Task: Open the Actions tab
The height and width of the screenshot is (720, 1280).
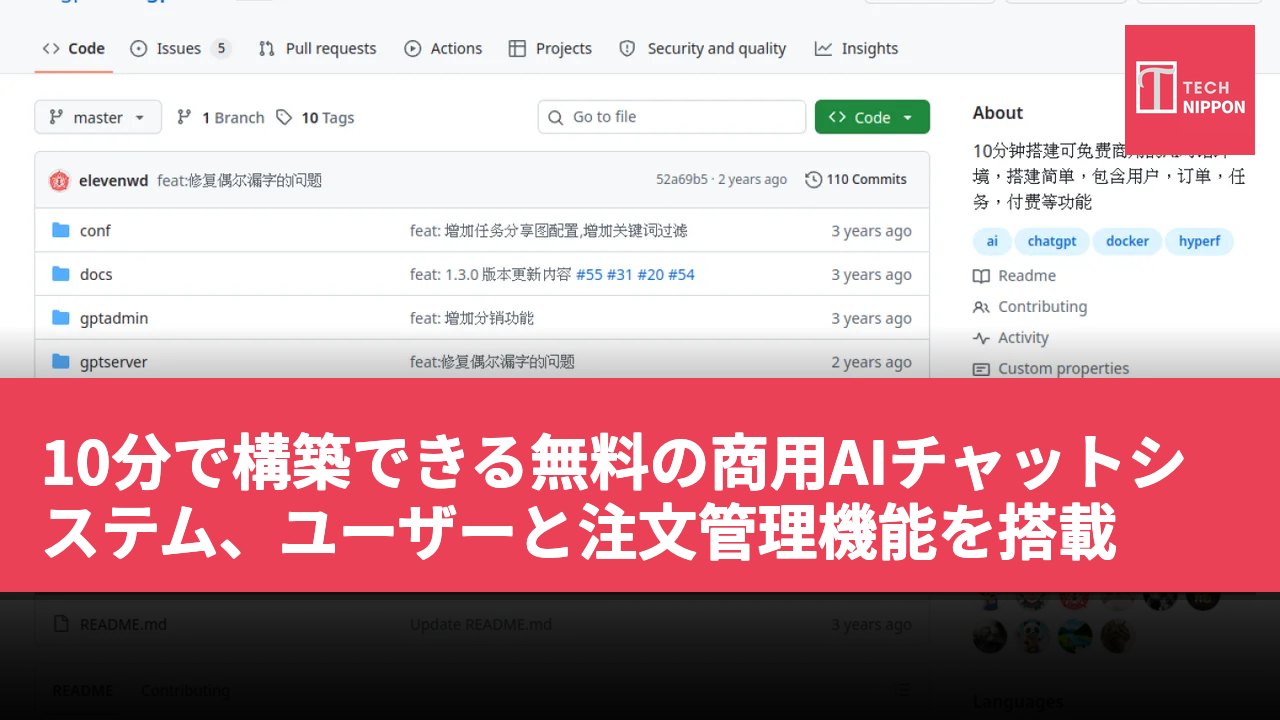Action: click(443, 48)
